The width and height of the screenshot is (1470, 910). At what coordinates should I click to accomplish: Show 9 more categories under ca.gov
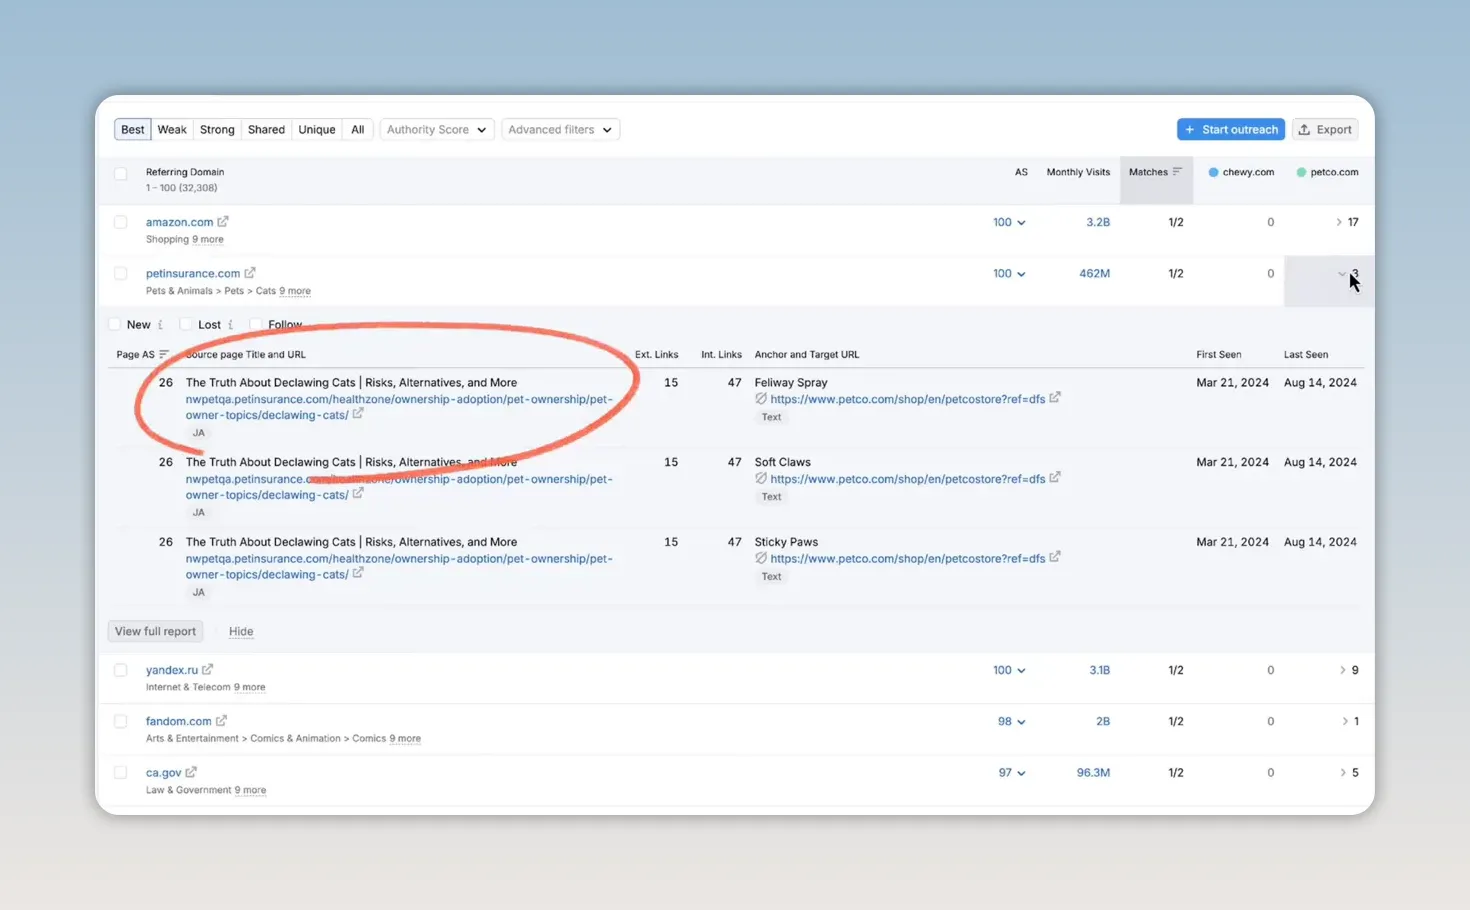point(250,790)
